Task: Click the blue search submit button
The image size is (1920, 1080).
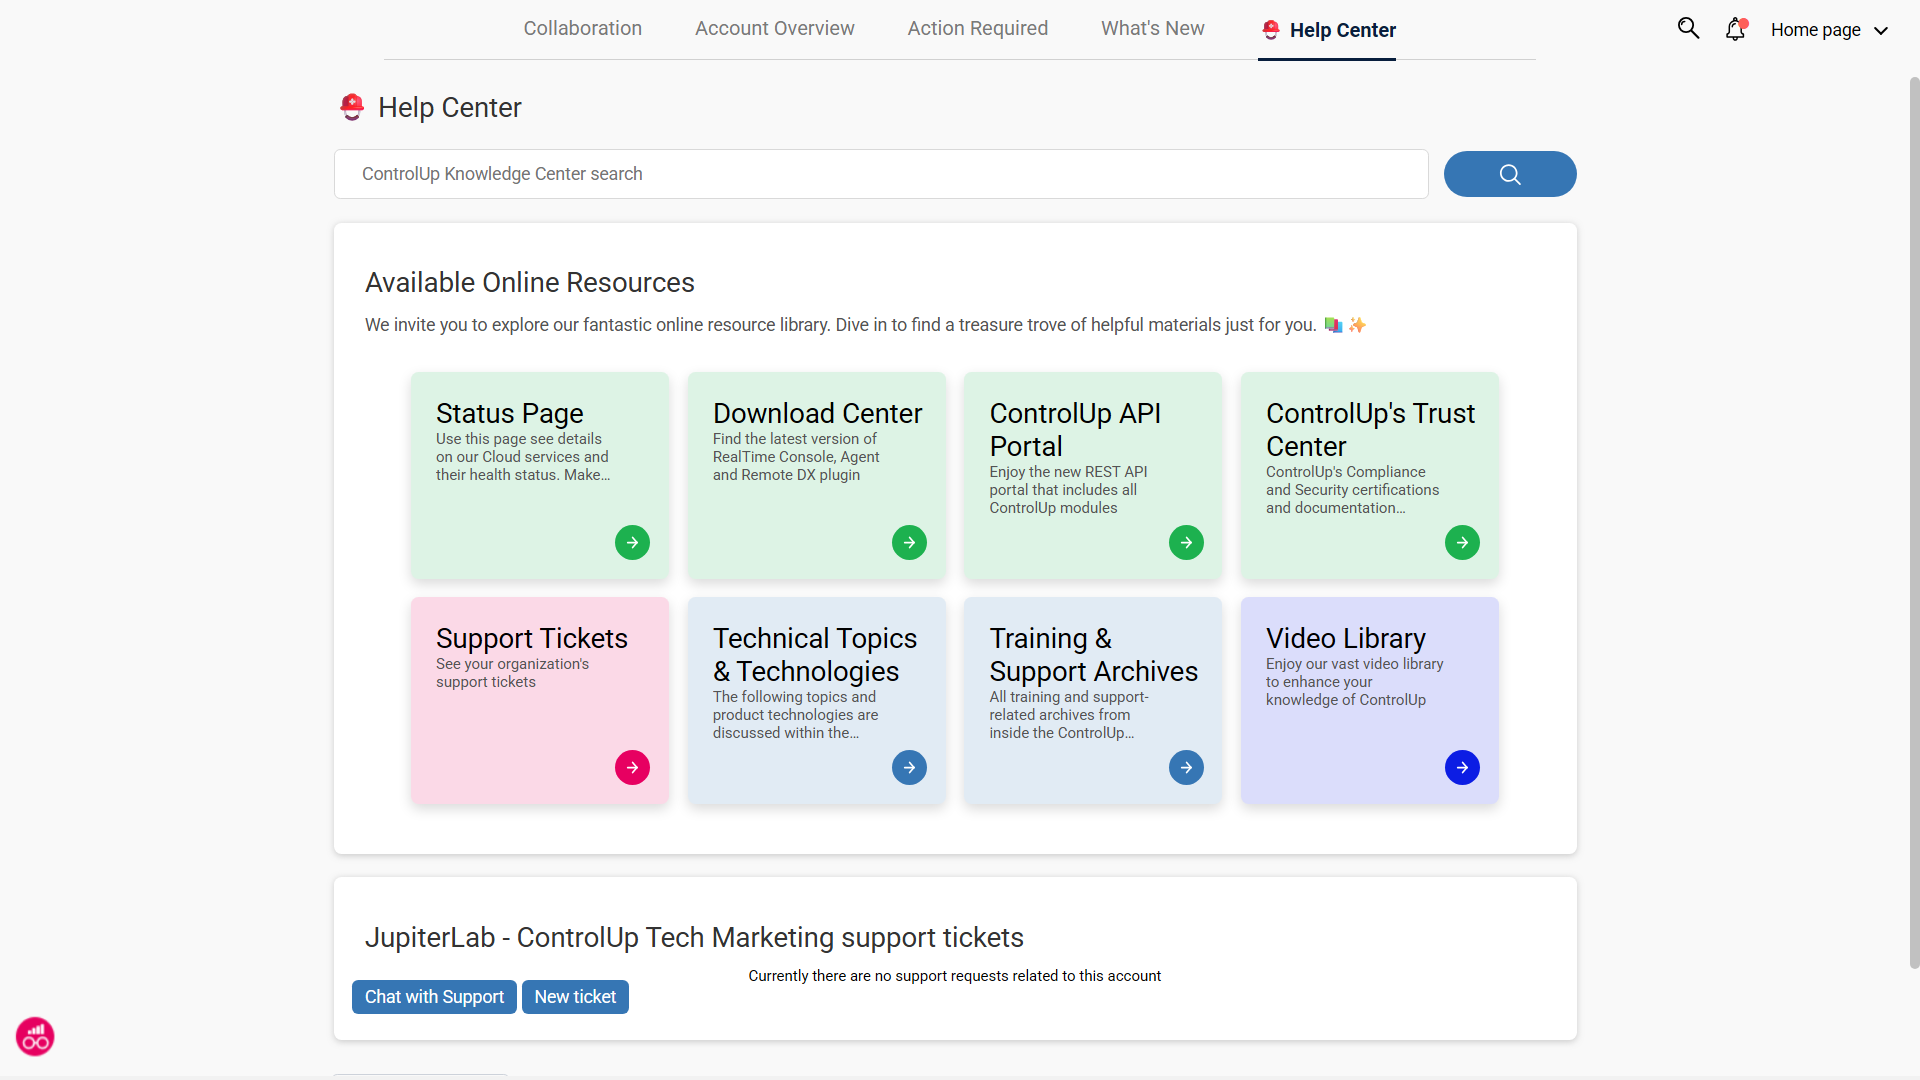Action: pyautogui.click(x=1510, y=174)
